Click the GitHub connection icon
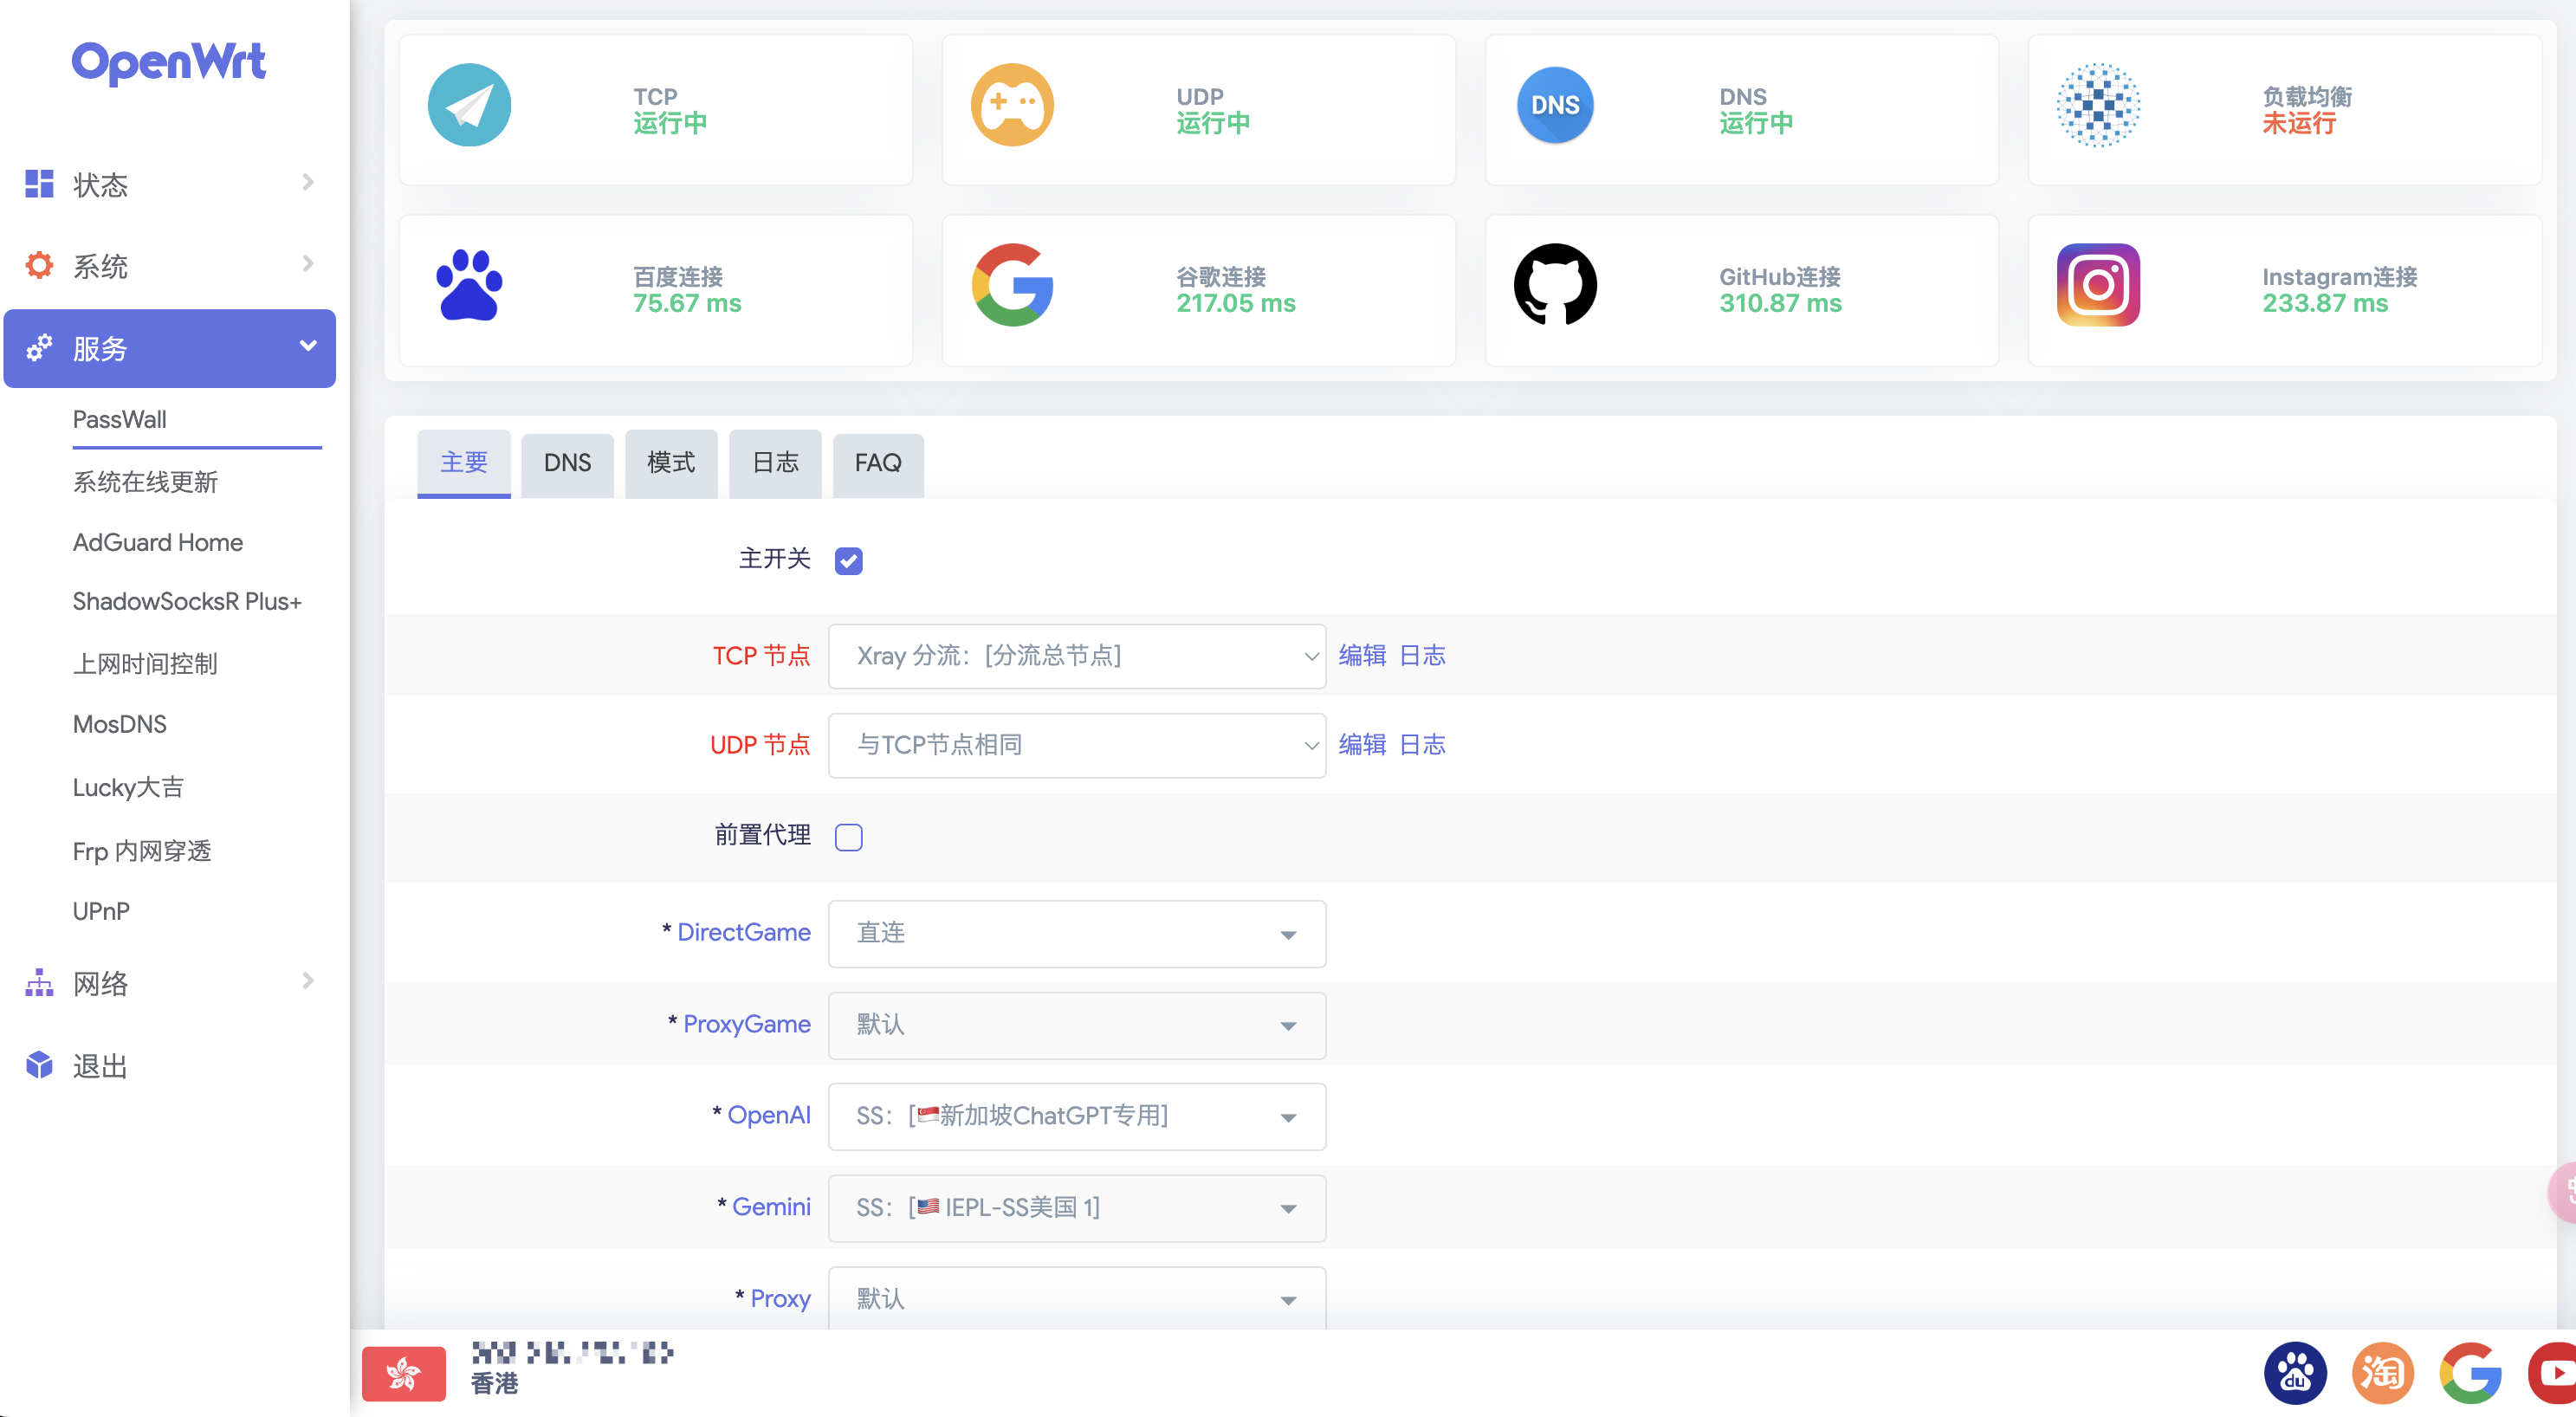The width and height of the screenshot is (2576, 1417). point(1555,285)
